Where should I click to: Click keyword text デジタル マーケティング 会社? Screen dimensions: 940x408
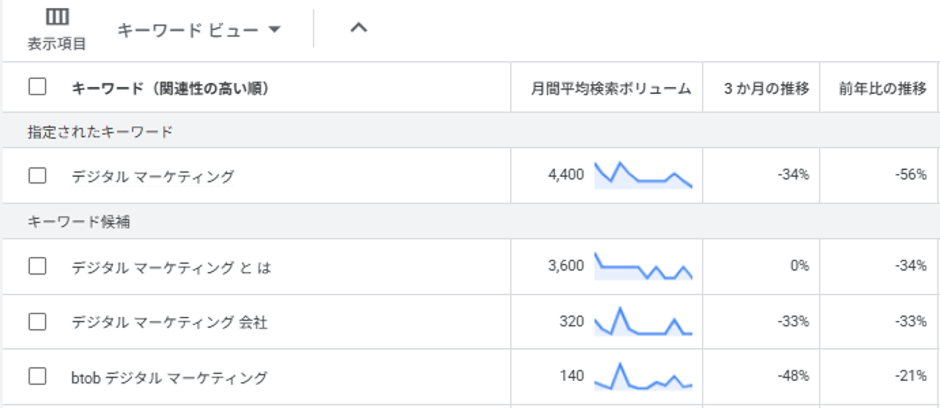point(170,322)
